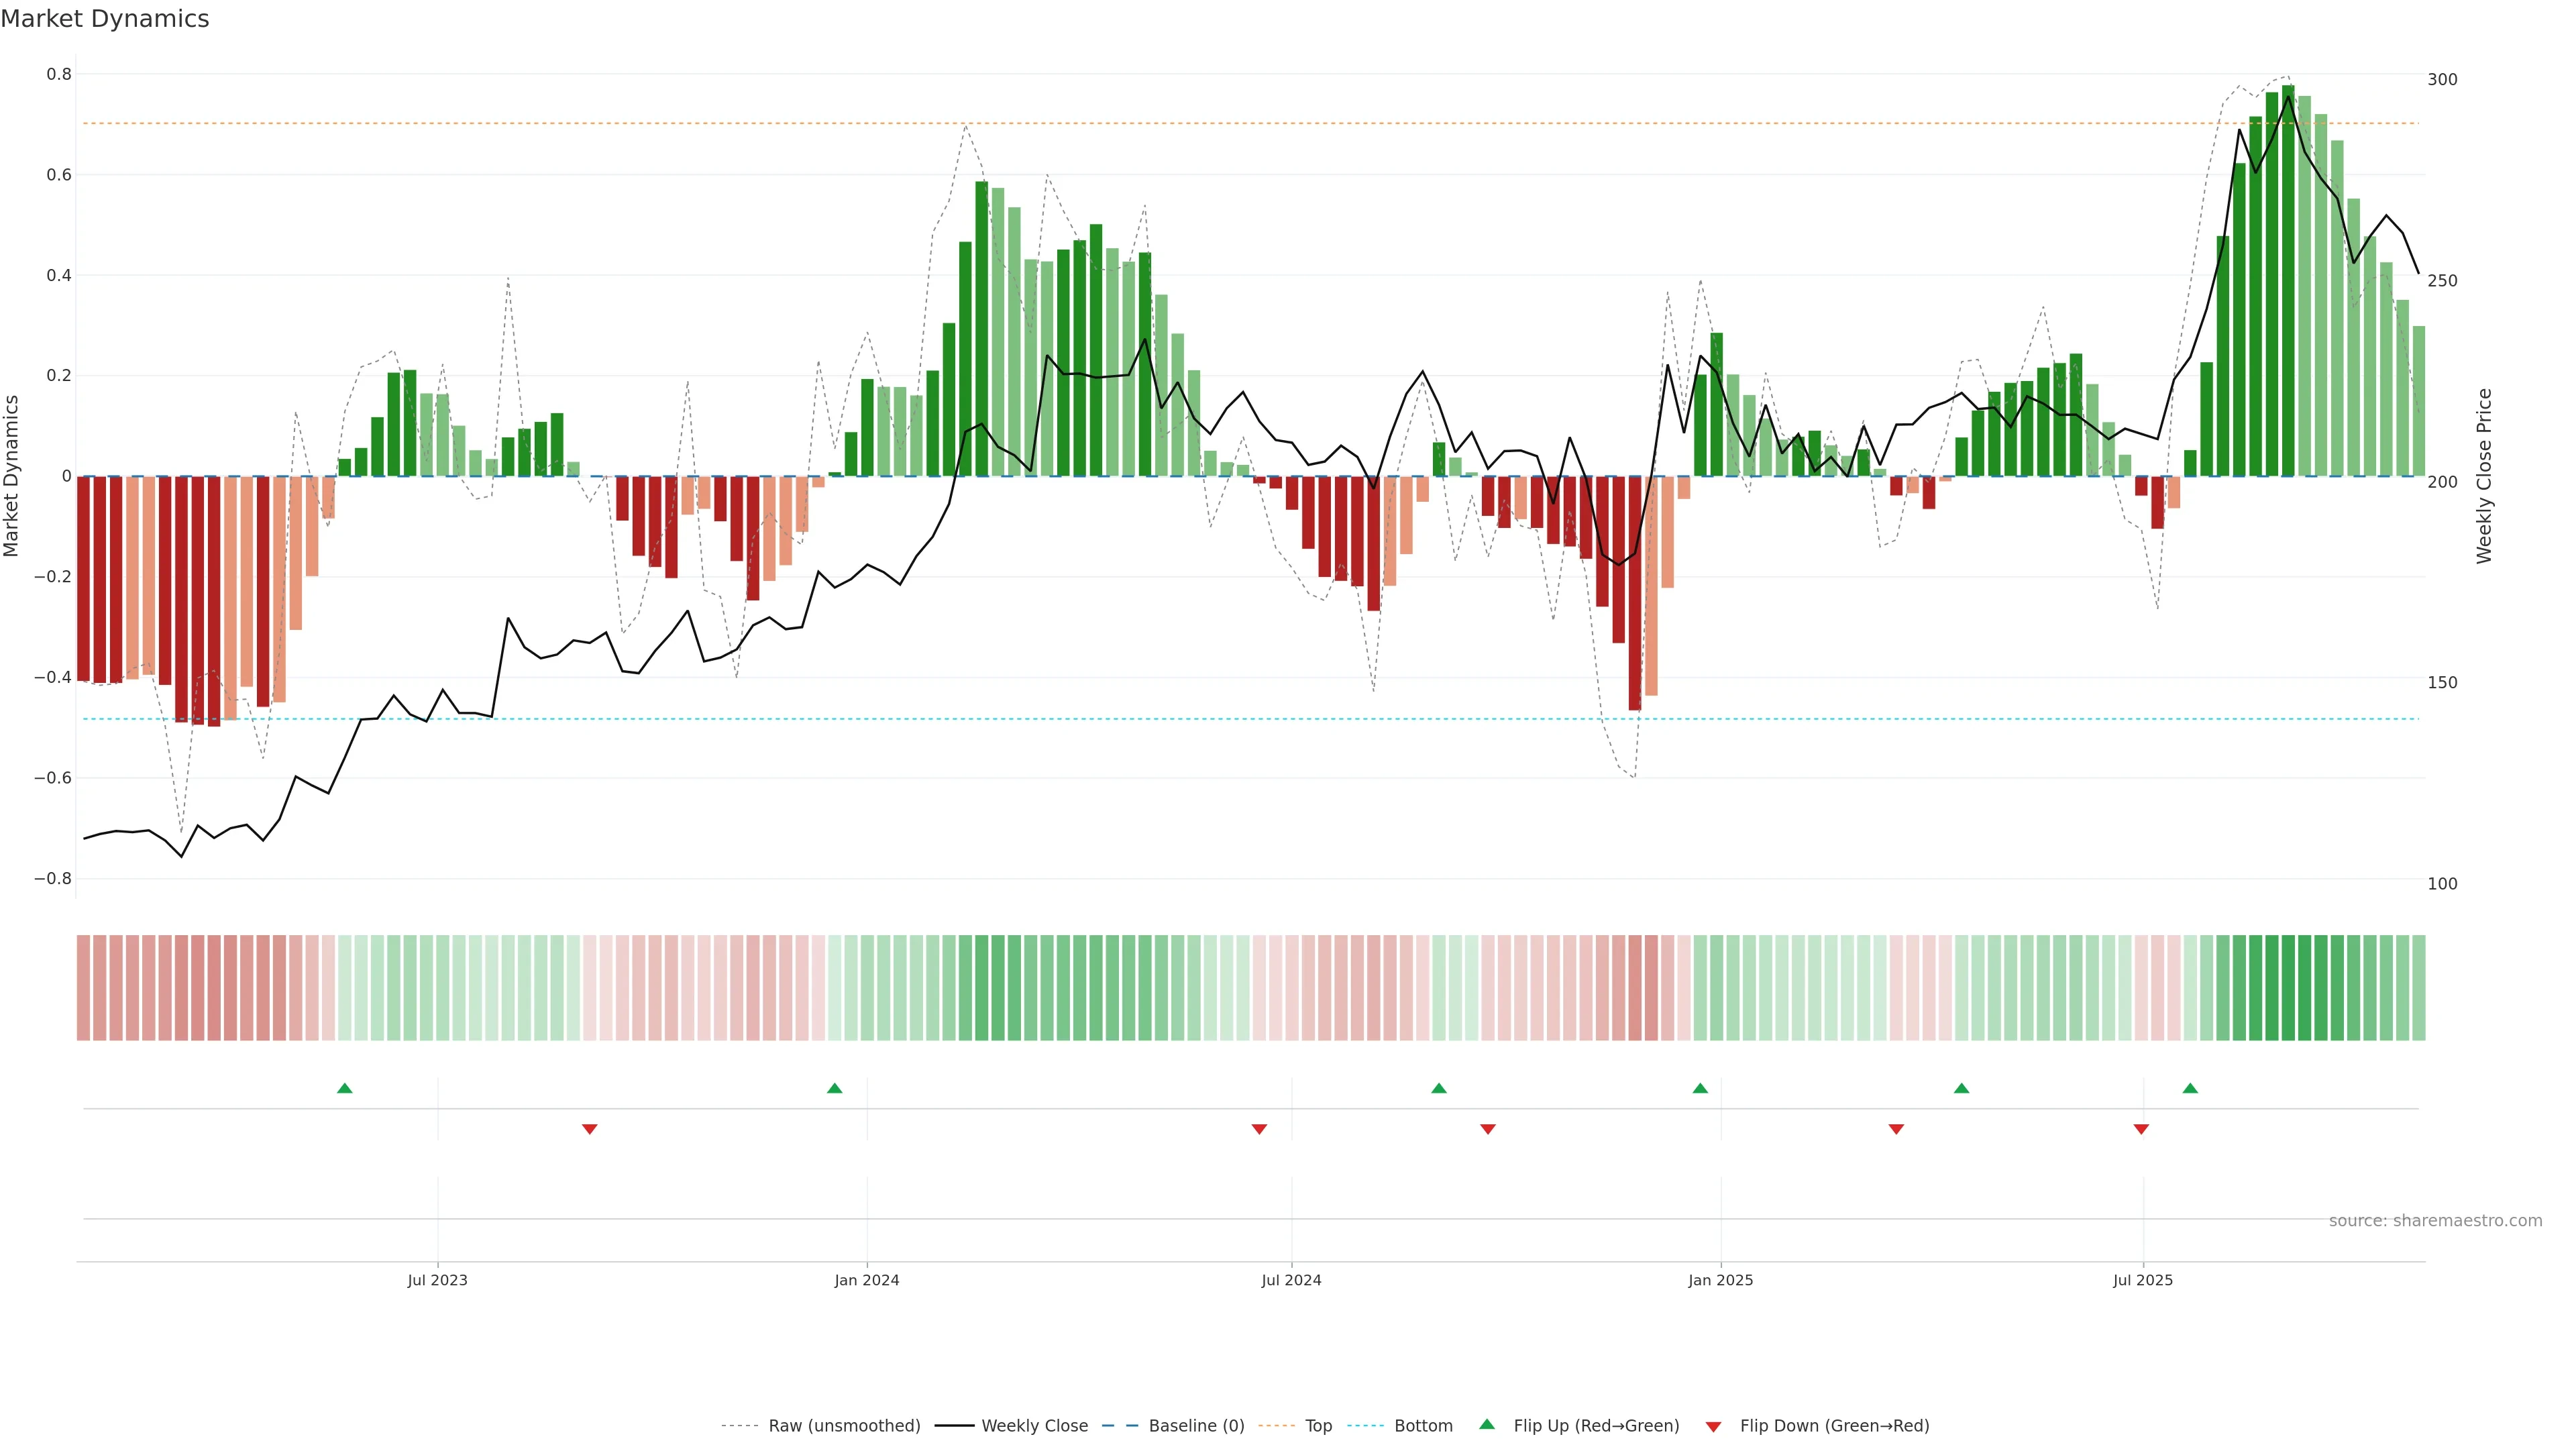Click the green flip-up triangle just before Jan 2024
The image size is (2576, 1449).
835,1088
